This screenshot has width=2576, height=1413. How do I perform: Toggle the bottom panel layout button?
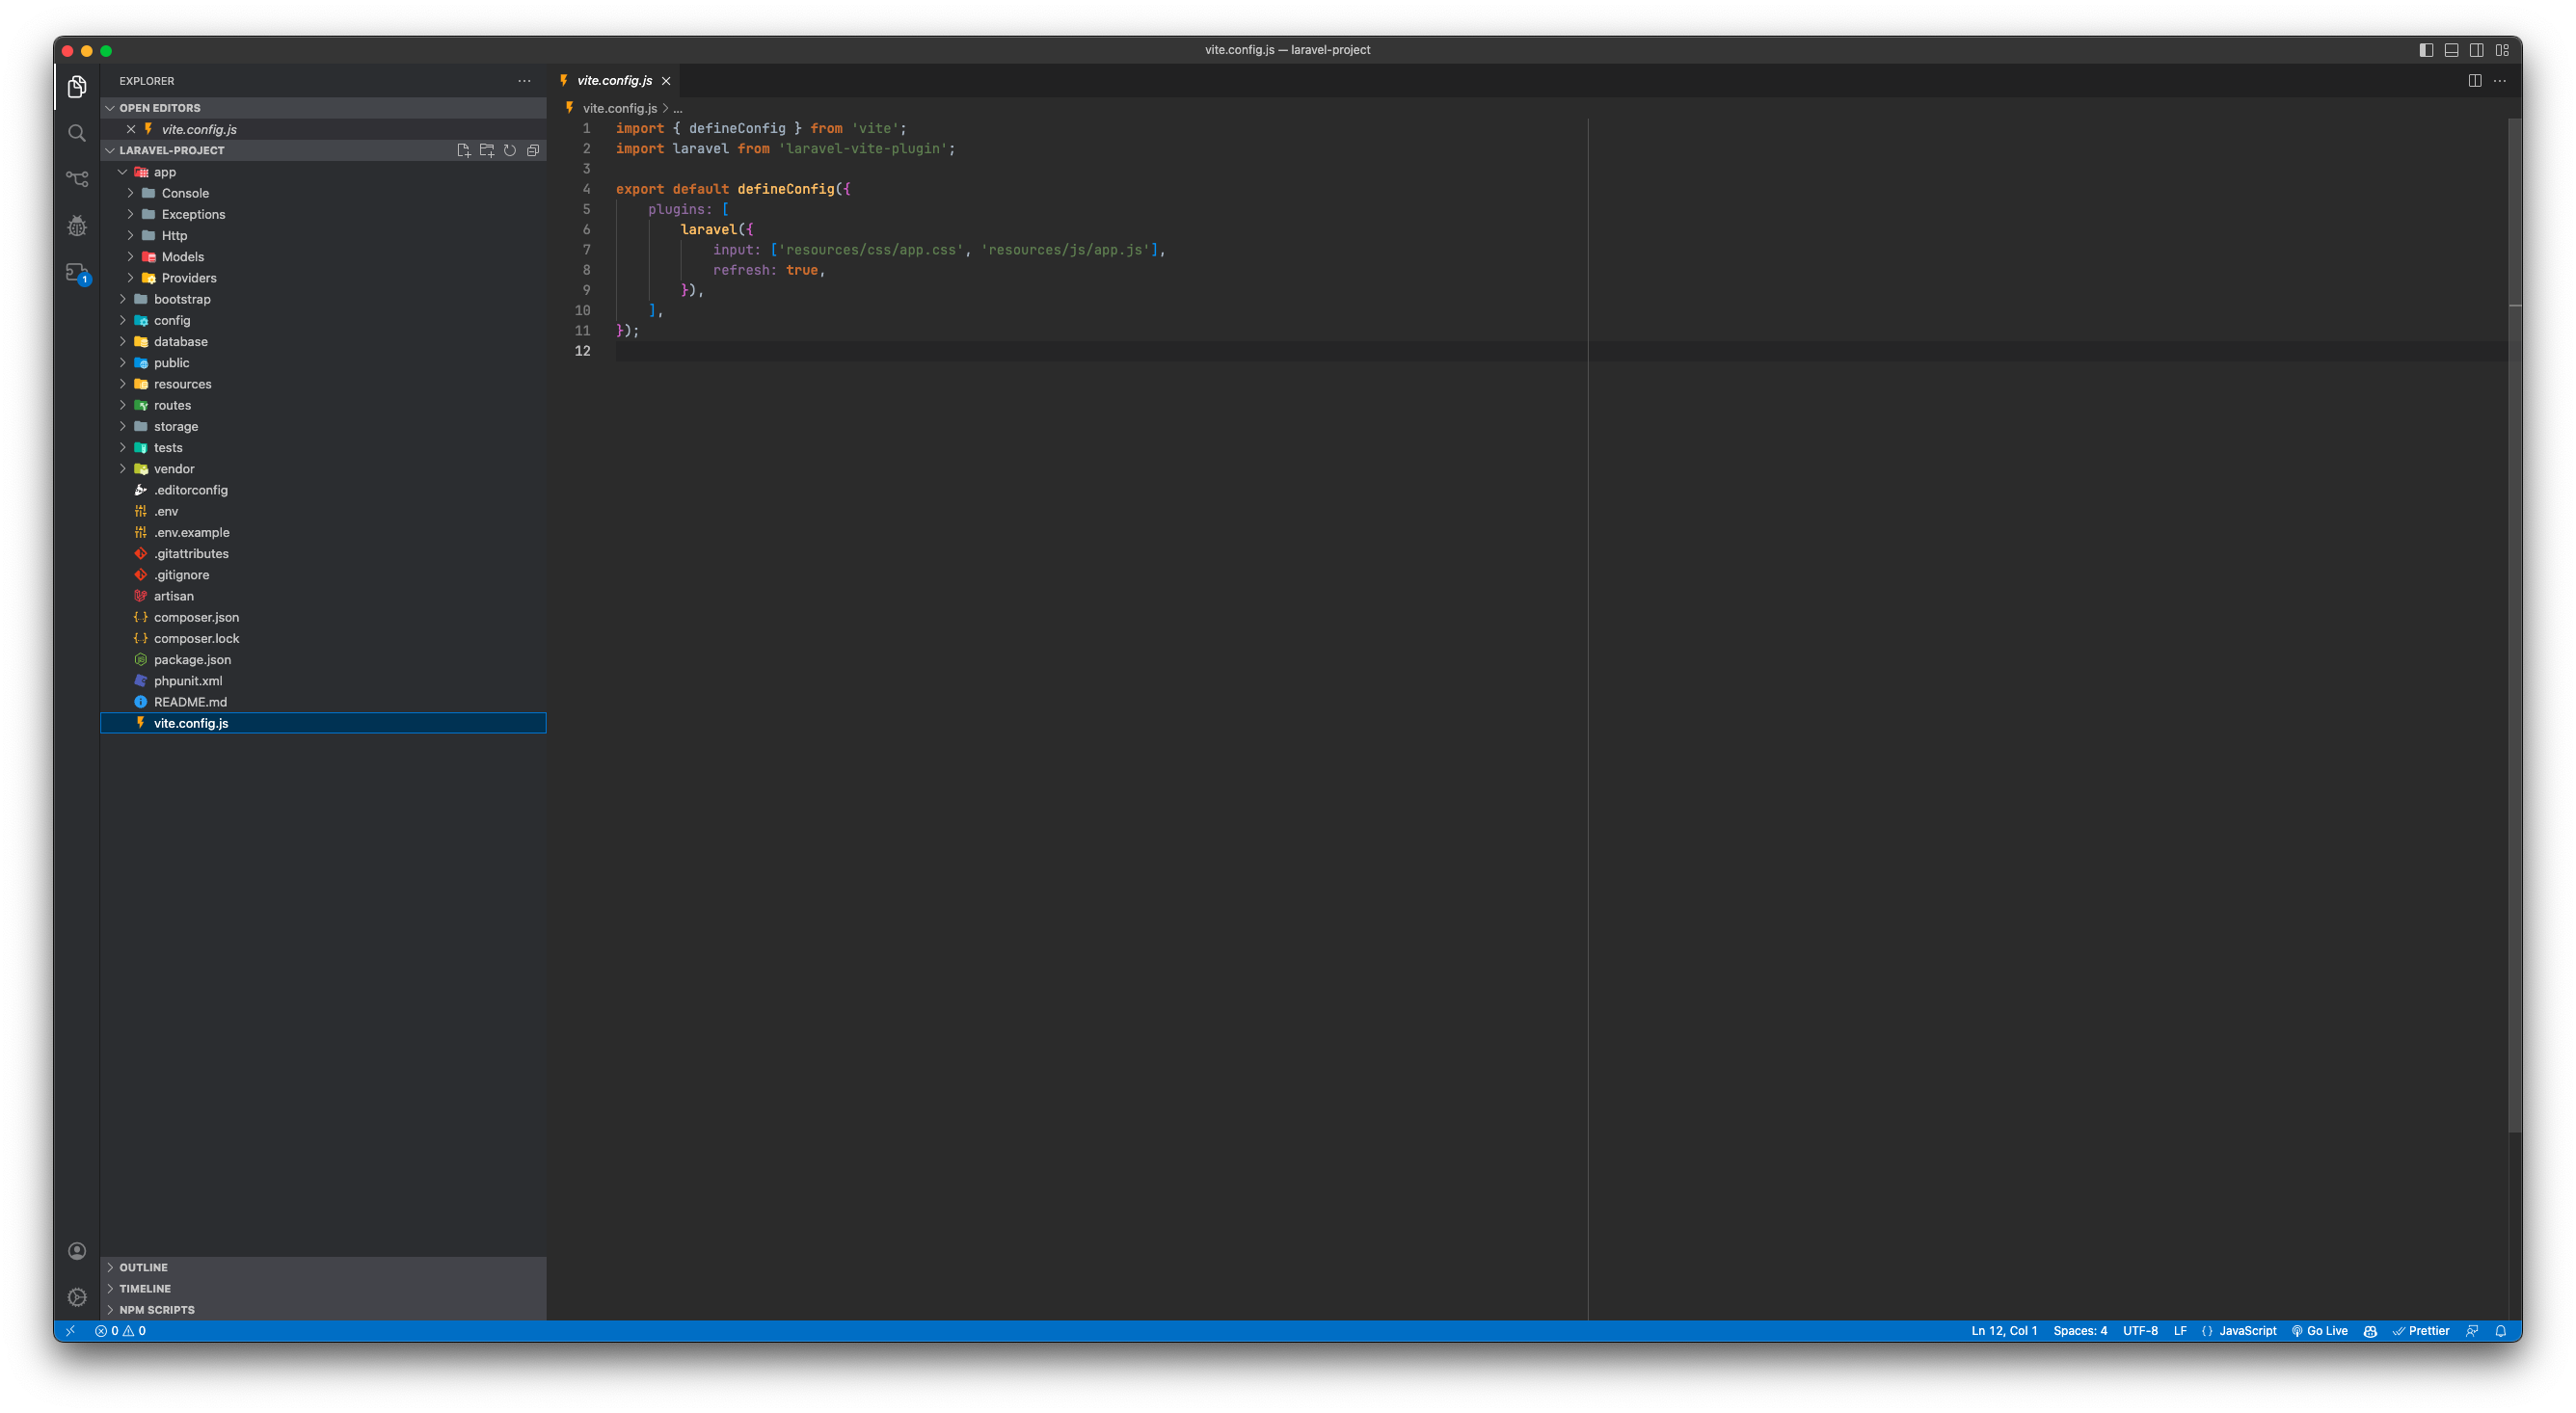click(x=2451, y=50)
